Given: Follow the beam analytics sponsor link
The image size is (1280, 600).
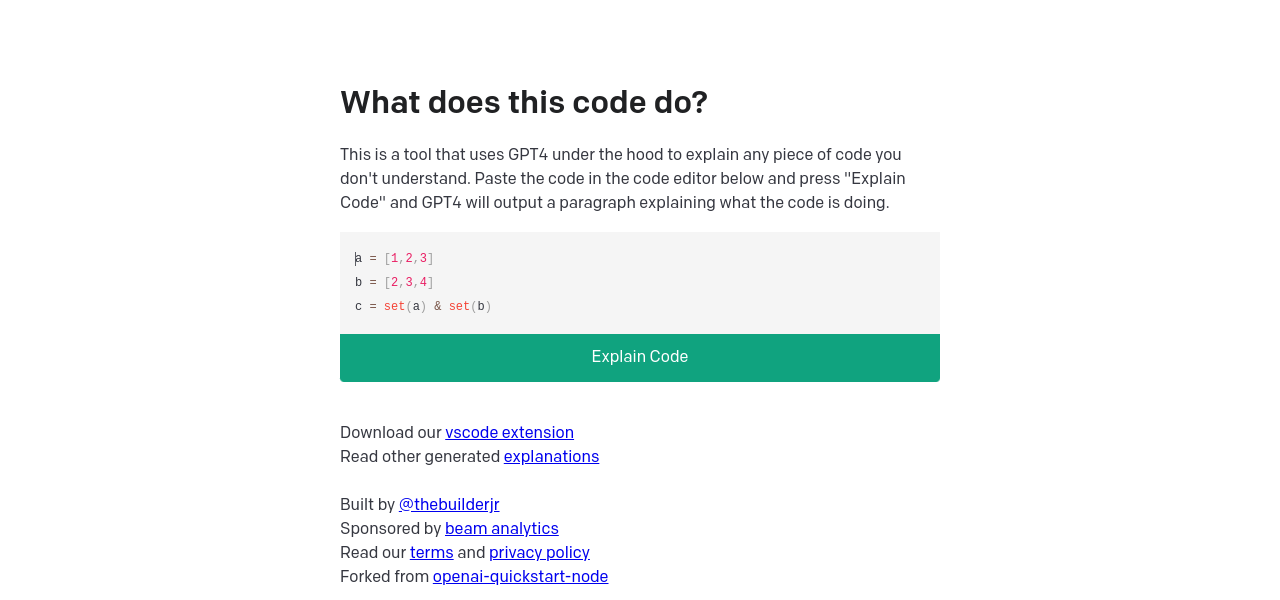Looking at the screenshot, I should point(501,529).
